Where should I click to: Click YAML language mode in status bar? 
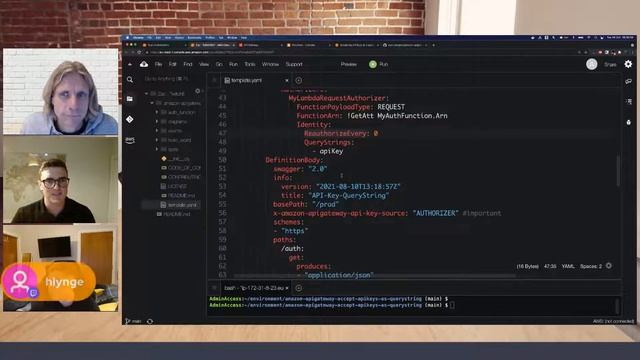[568, 266]
